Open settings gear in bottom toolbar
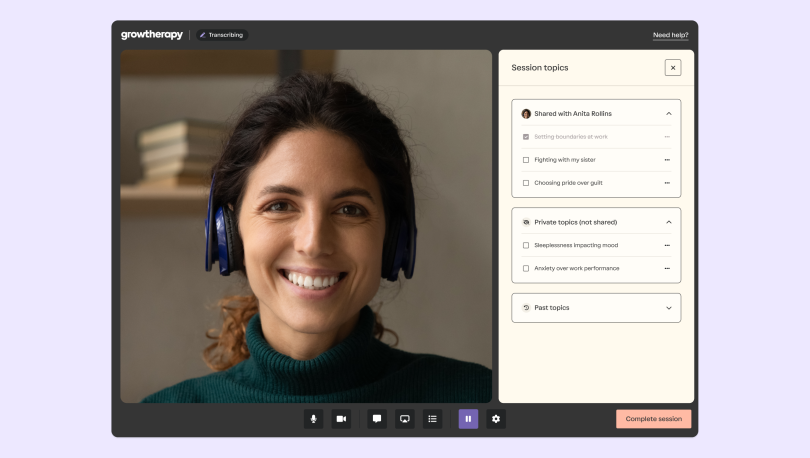This screenshot has width=810, height=458. click(x=496, y=419)
